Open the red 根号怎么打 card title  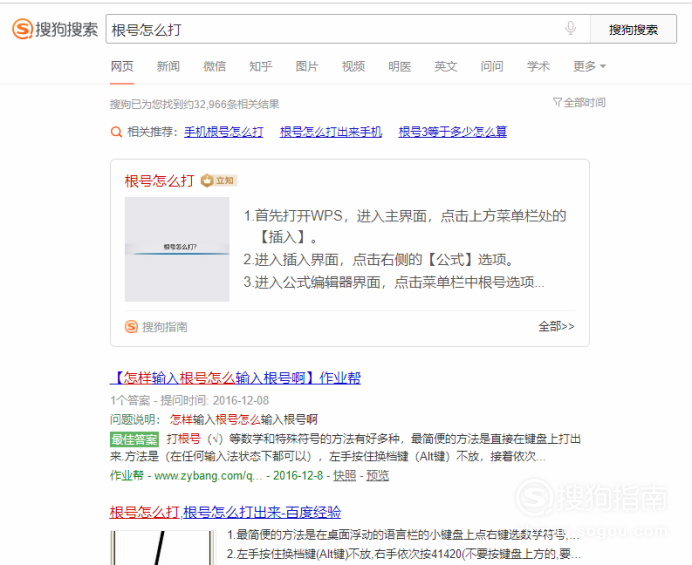pos(159,181)
